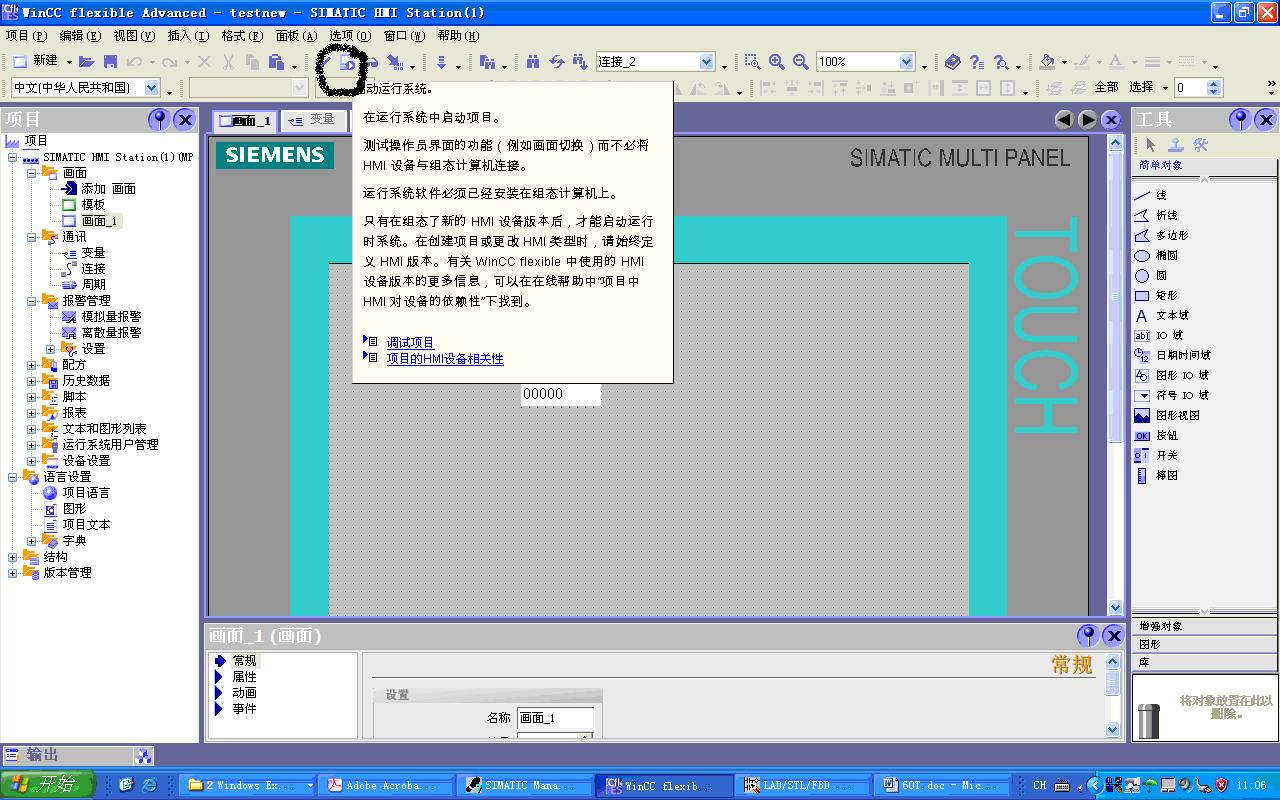Click the layer number spinner arrows
Image resolution: width=1280 pixels, height=800 pixels.
(x=1216, y=88)
